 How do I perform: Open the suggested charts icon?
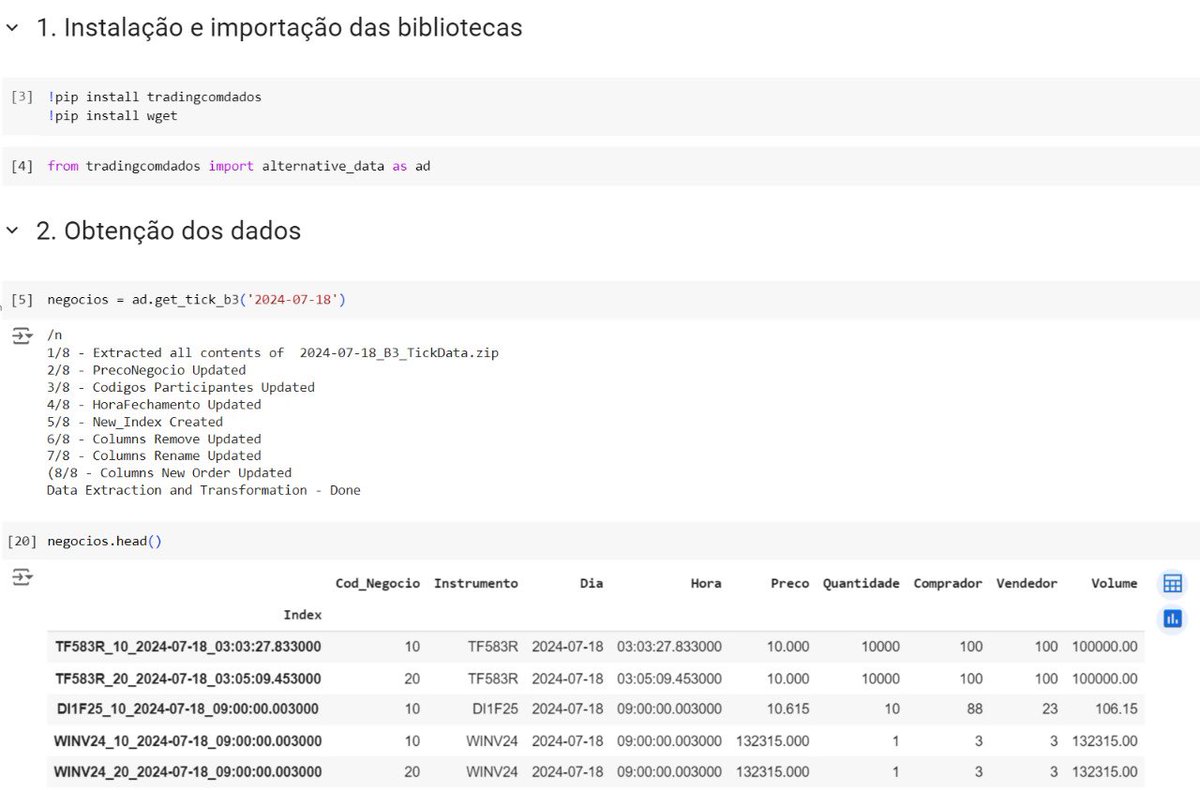pyautogui.click(x=1172, y=619)
